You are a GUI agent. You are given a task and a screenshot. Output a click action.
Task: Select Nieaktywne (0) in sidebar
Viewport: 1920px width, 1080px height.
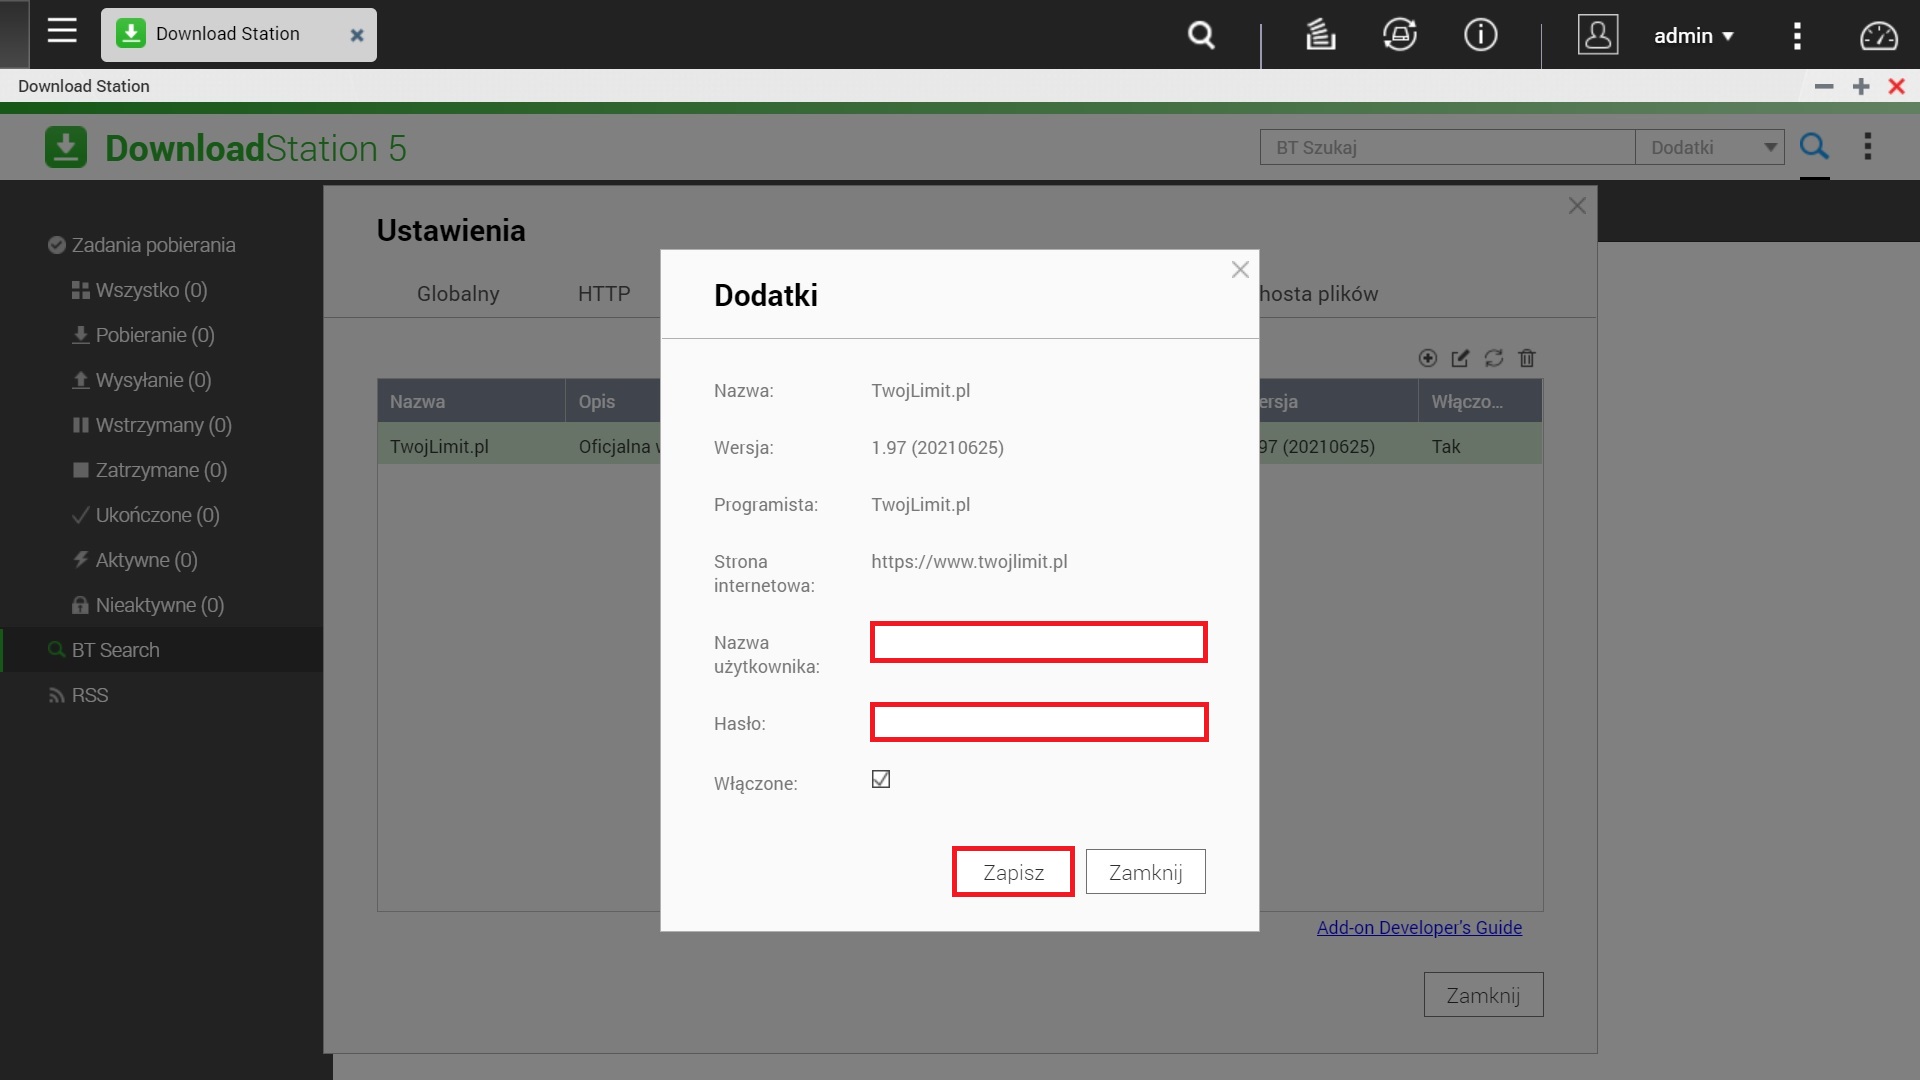pos(148,605)
